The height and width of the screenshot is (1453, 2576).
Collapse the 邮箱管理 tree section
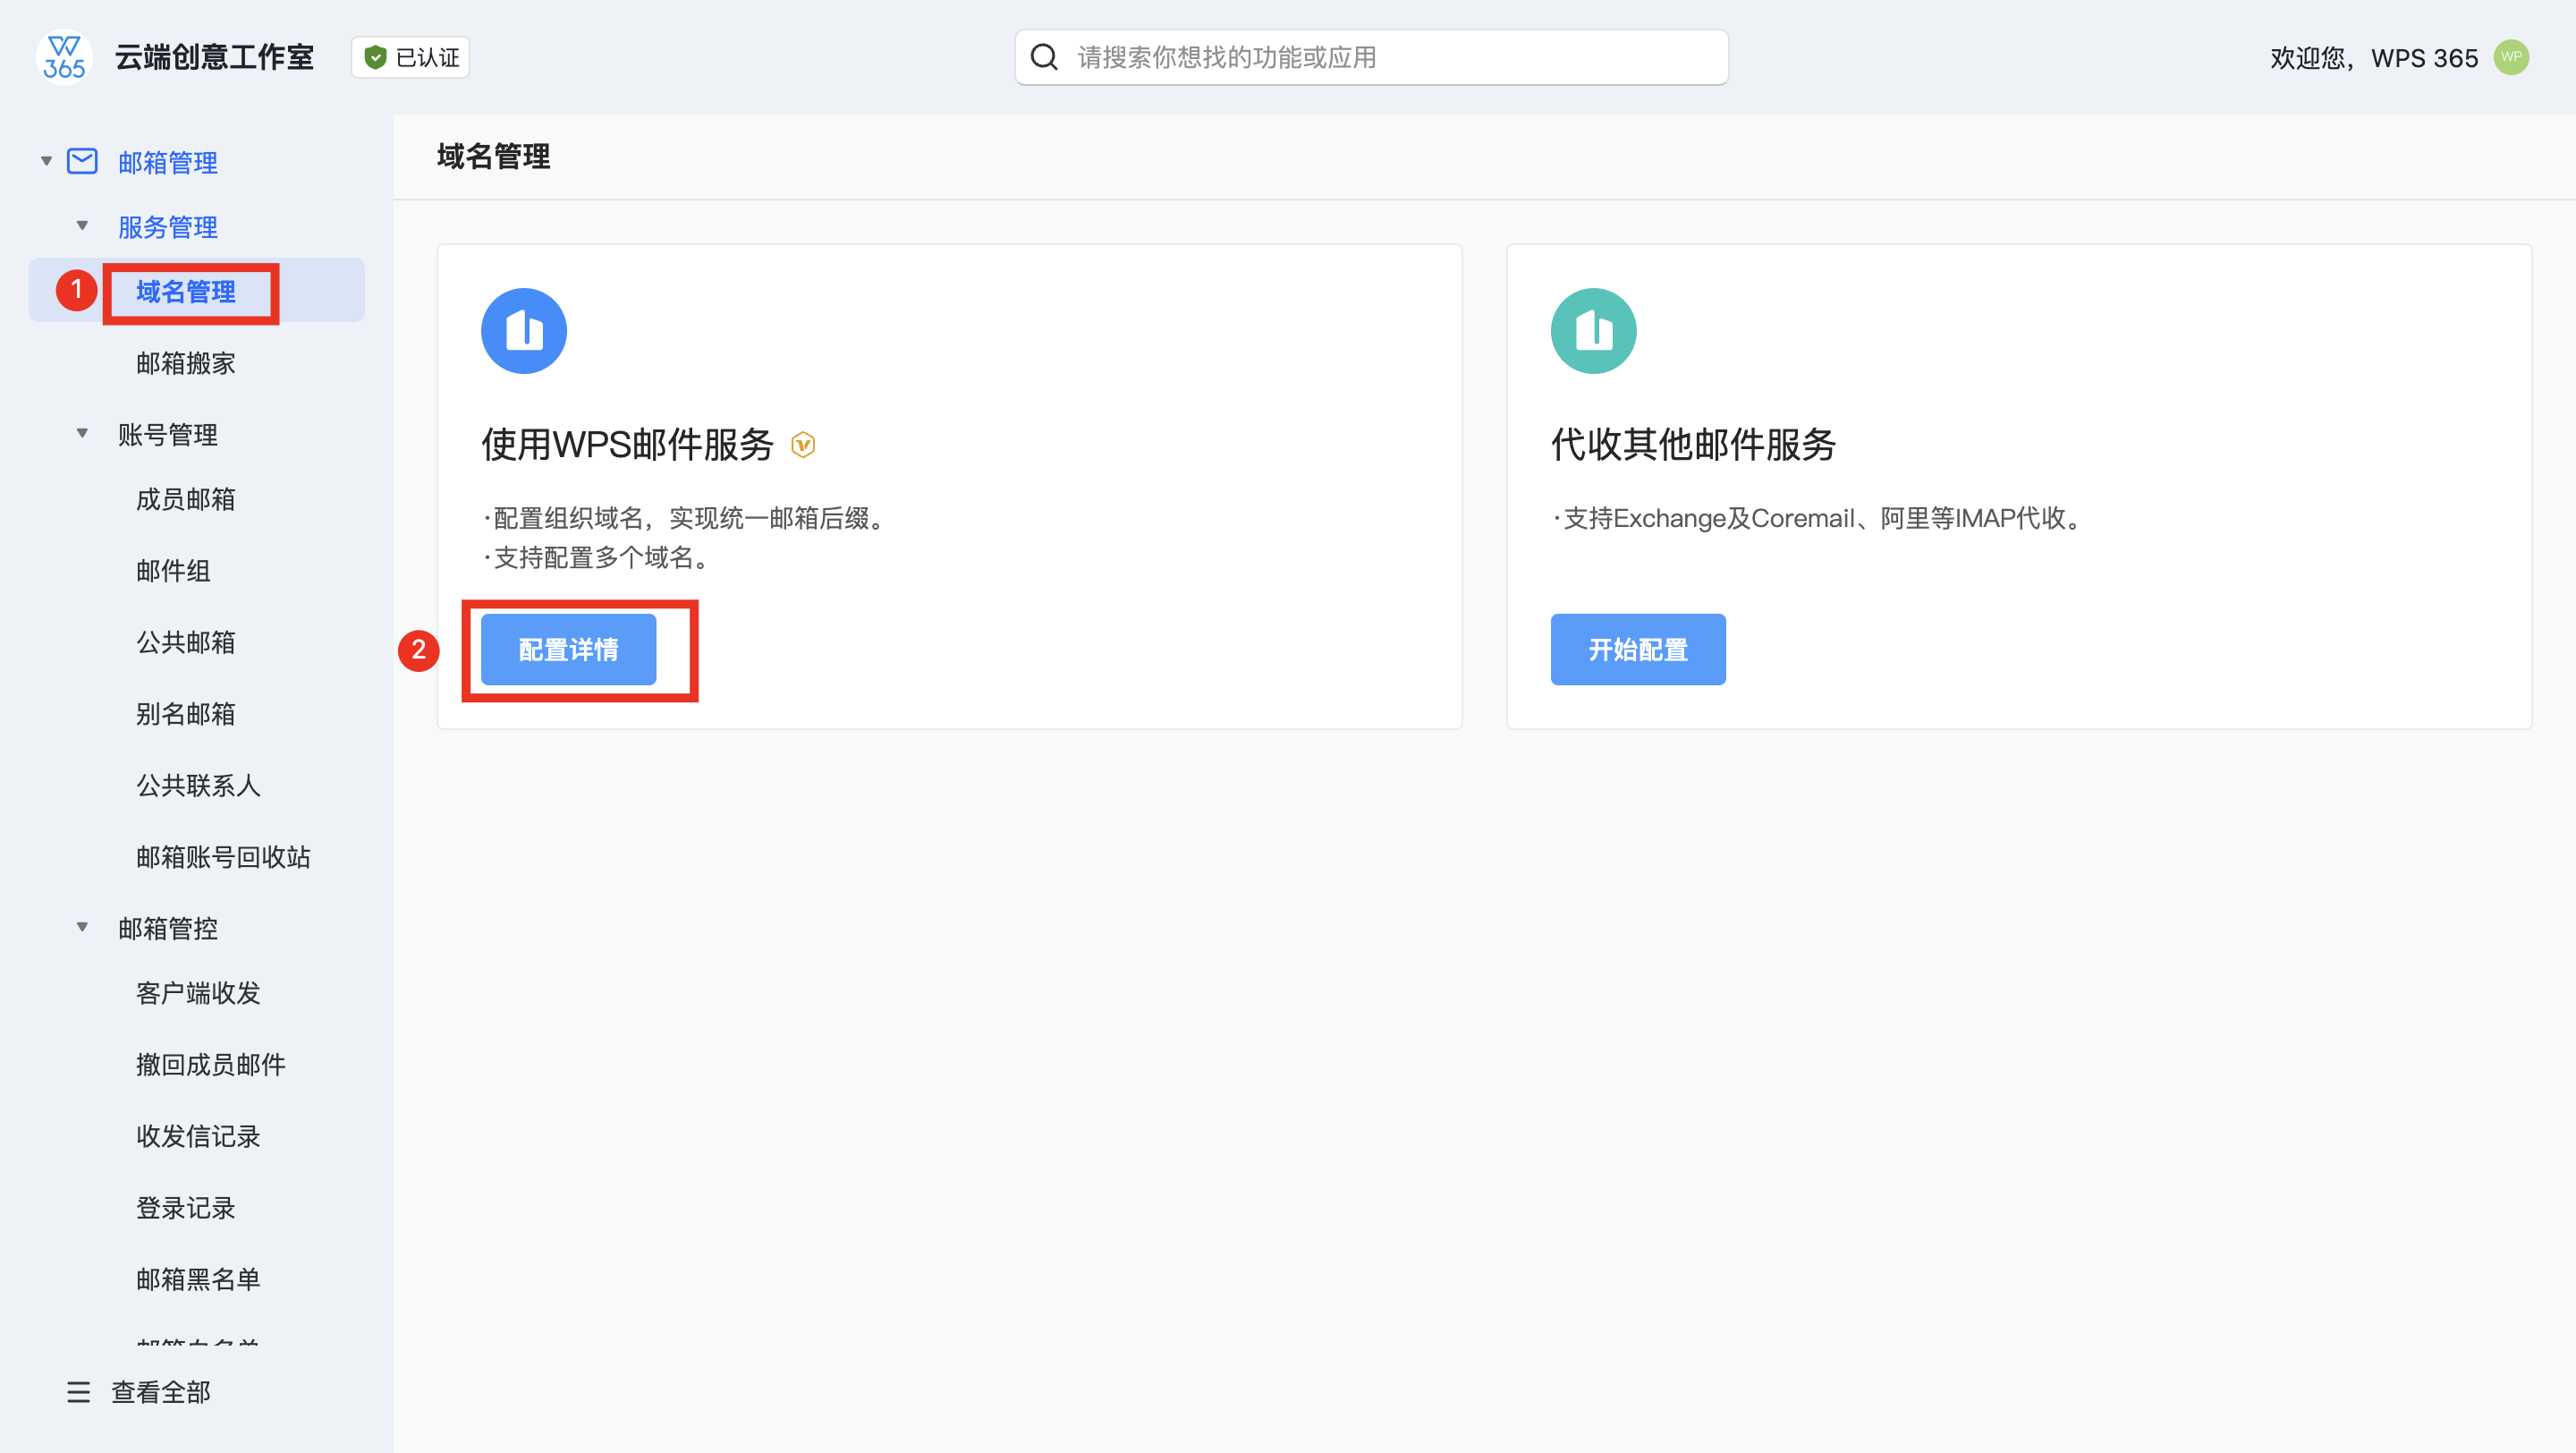46,162
